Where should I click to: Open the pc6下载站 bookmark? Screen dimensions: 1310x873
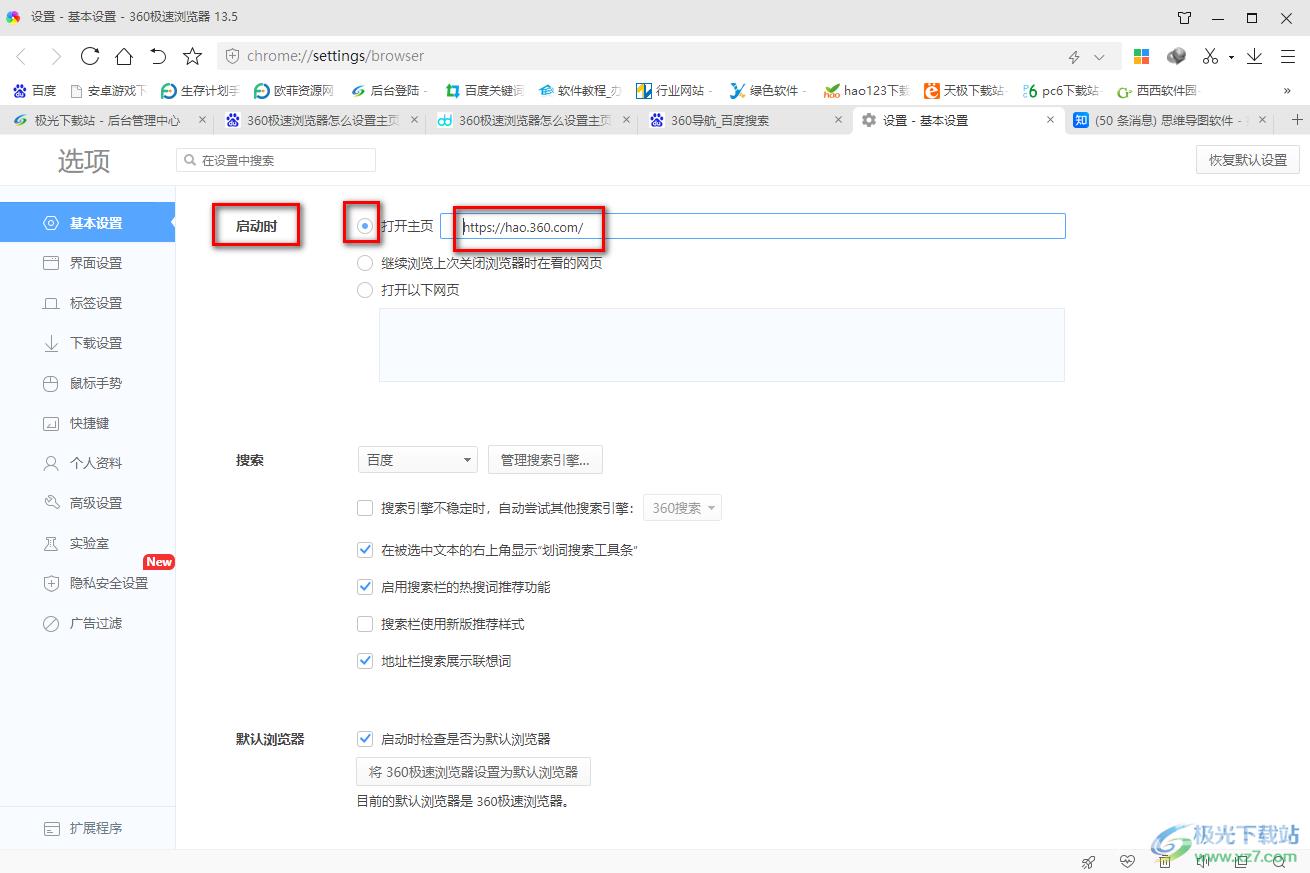[1060, 90]
